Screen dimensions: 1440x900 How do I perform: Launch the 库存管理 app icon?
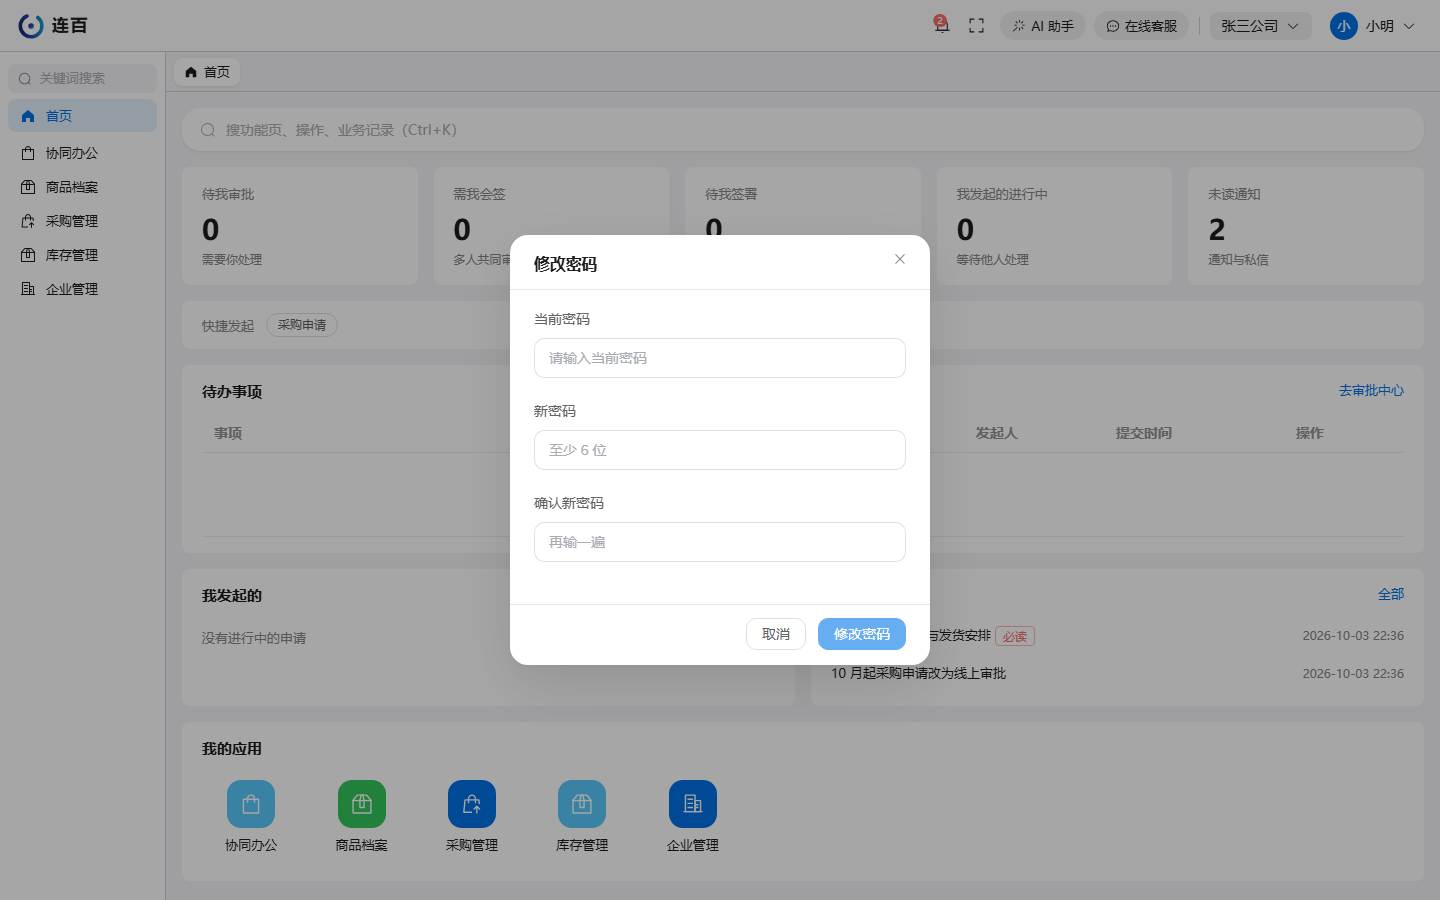coord(582,804)
